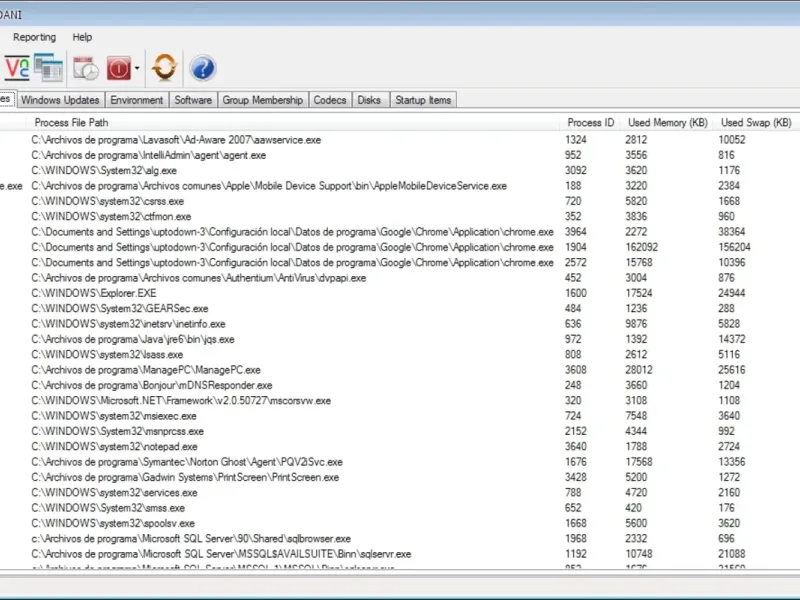This screenshot has width=800, height=600.
Task: Select the lsass.exe process path
Action: pyautogui.click(x=107, y=355)
